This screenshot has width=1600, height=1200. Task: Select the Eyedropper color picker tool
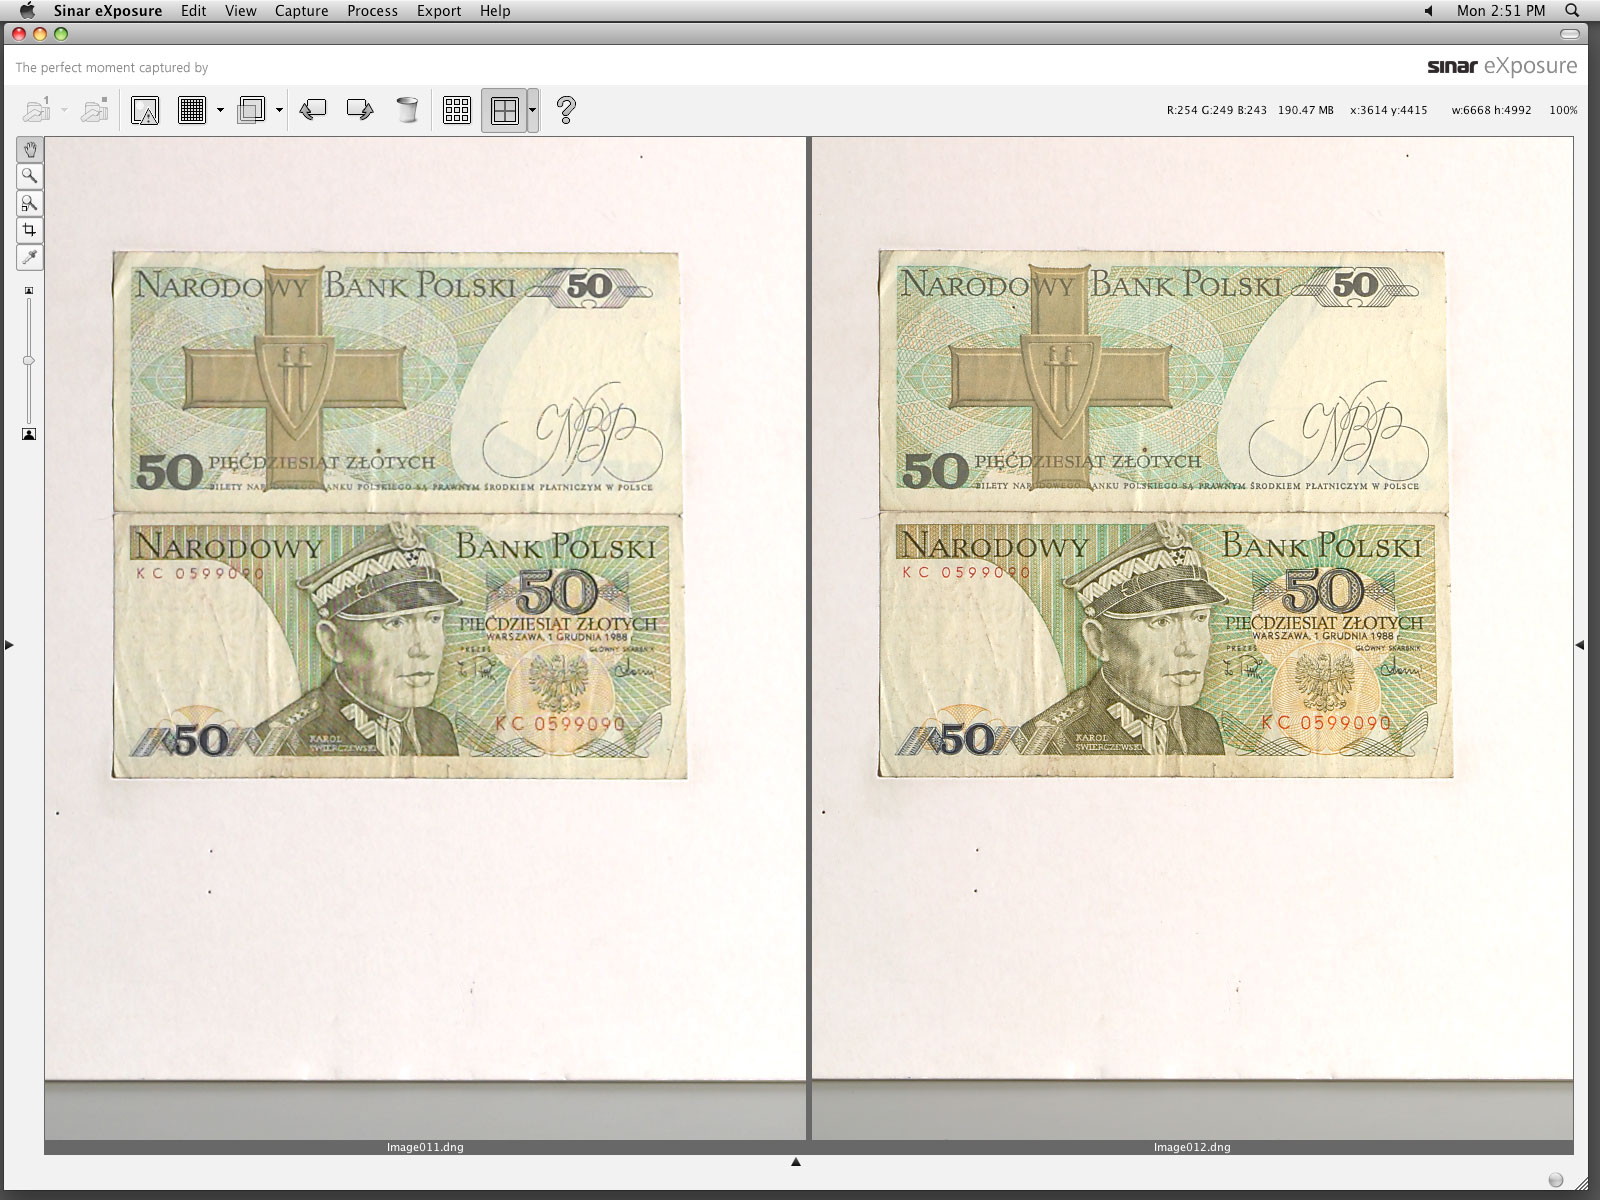pyautogui.click(x=29, y=257)
